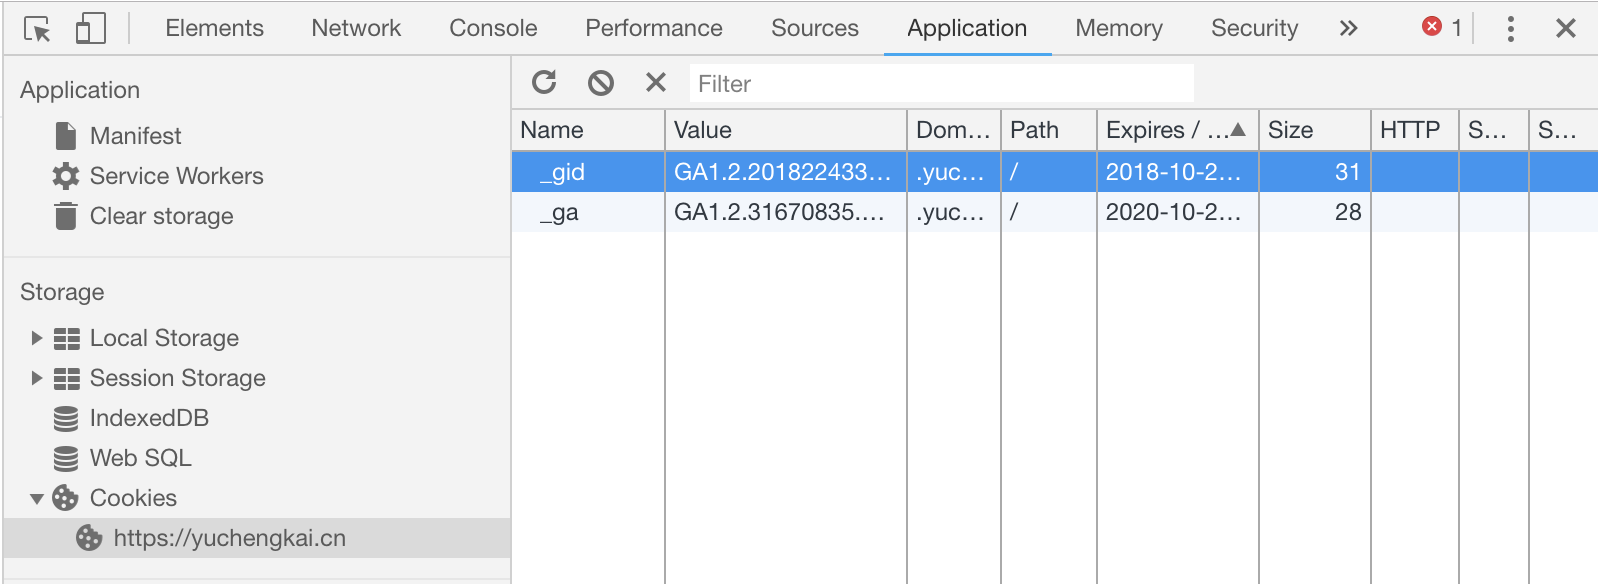Open the three-dot DevTools menu
This screenshot has width=1598, height=584.
pyautogui.click(x=1510, y=29)
